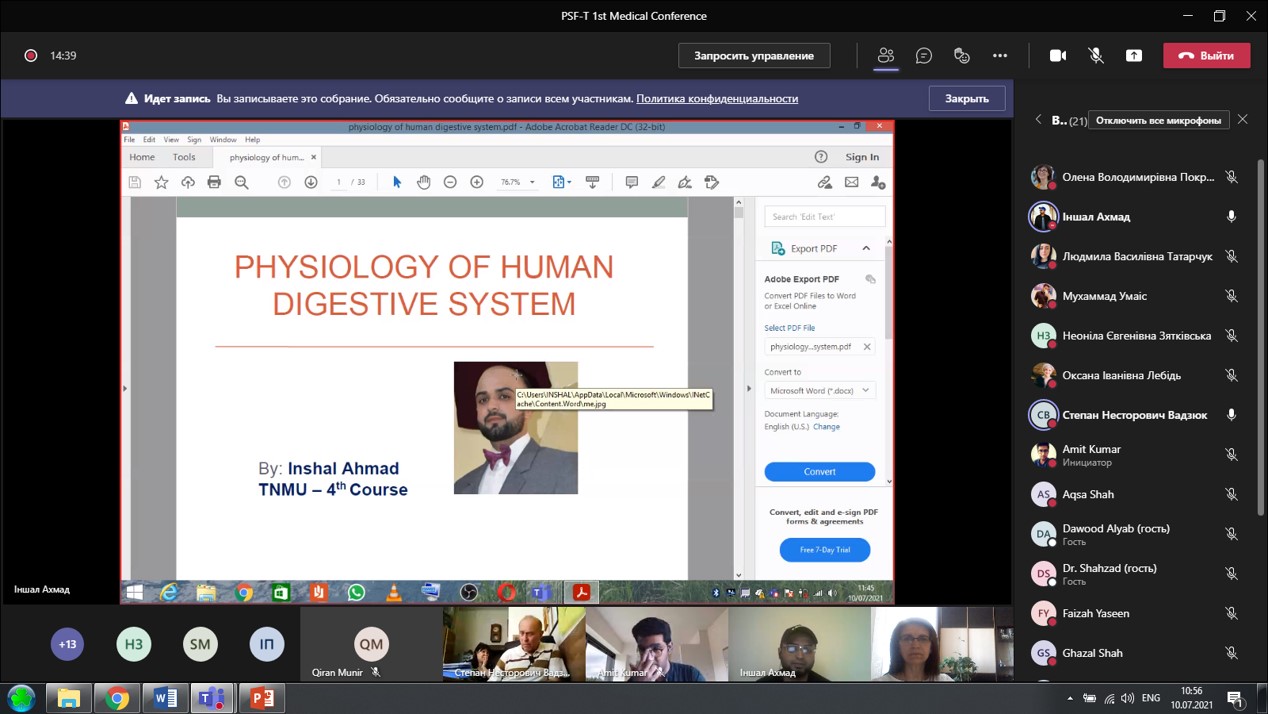Toggle the camera on or off
Viewport: 1268px width, 714px height.
pyautogui.click(x=1058, y=56)
